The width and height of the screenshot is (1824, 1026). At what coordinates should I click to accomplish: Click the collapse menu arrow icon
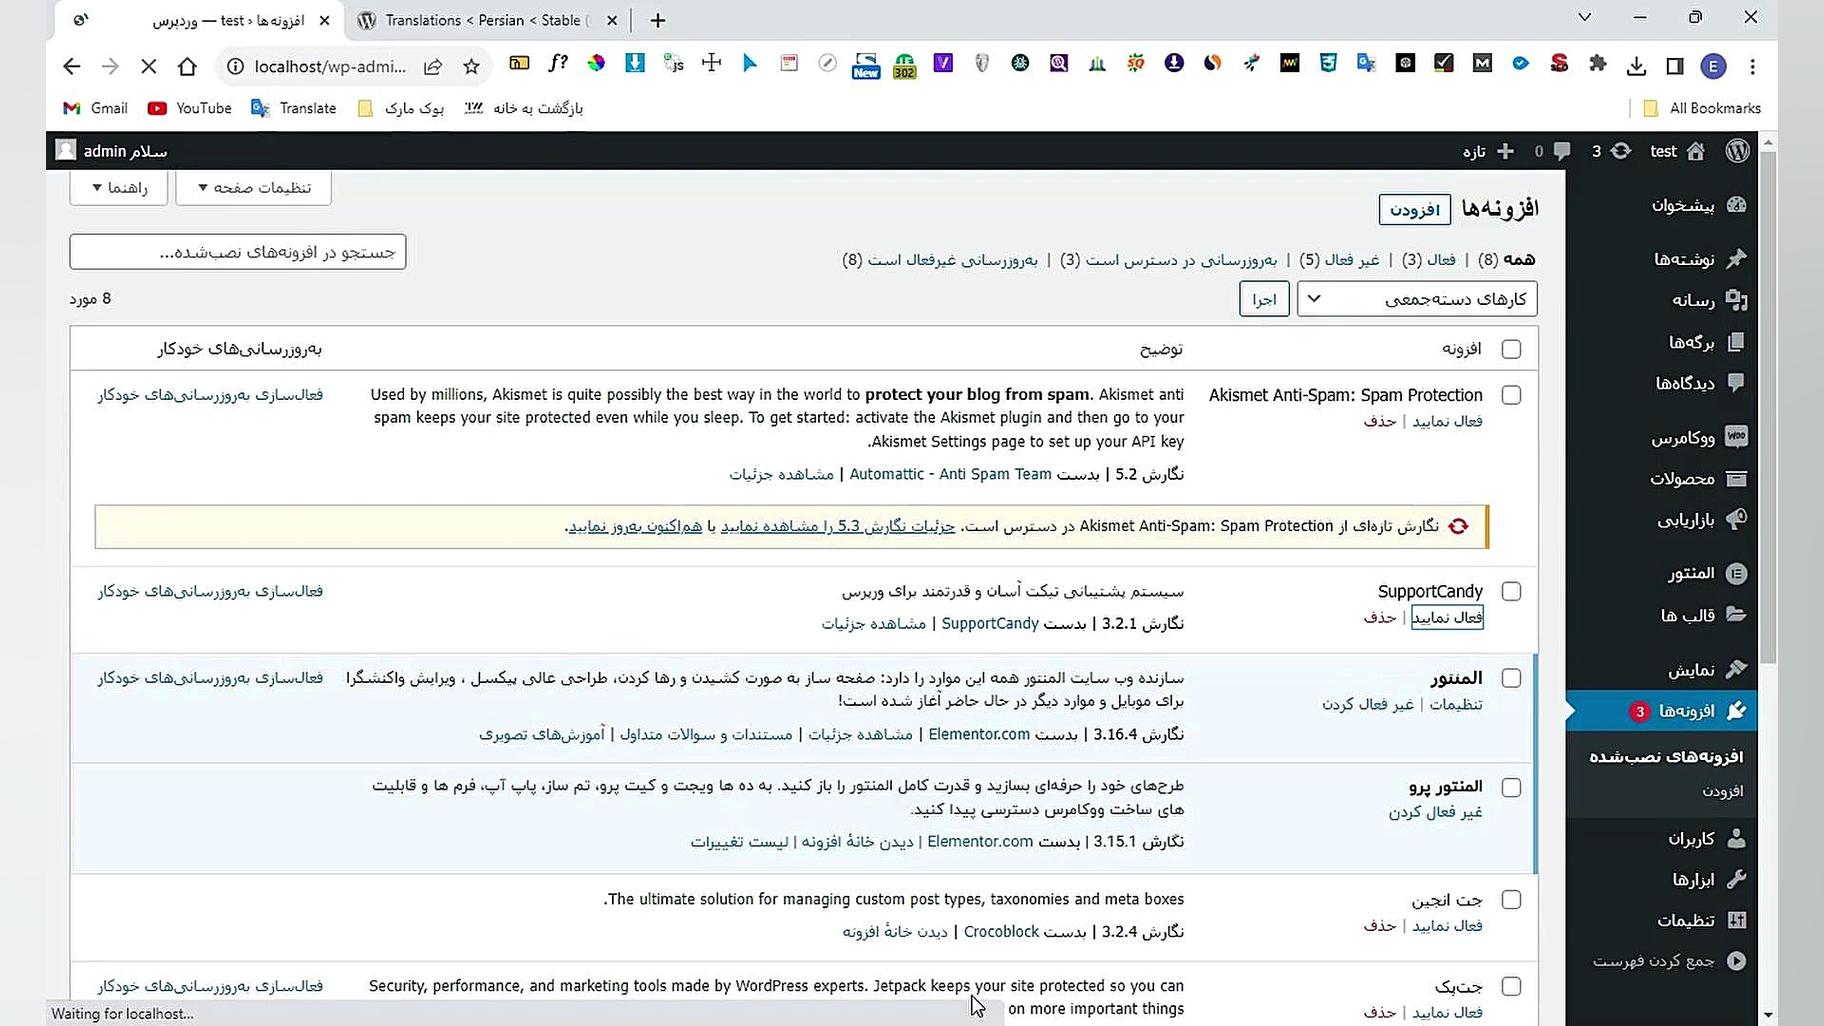(1737, 961)
